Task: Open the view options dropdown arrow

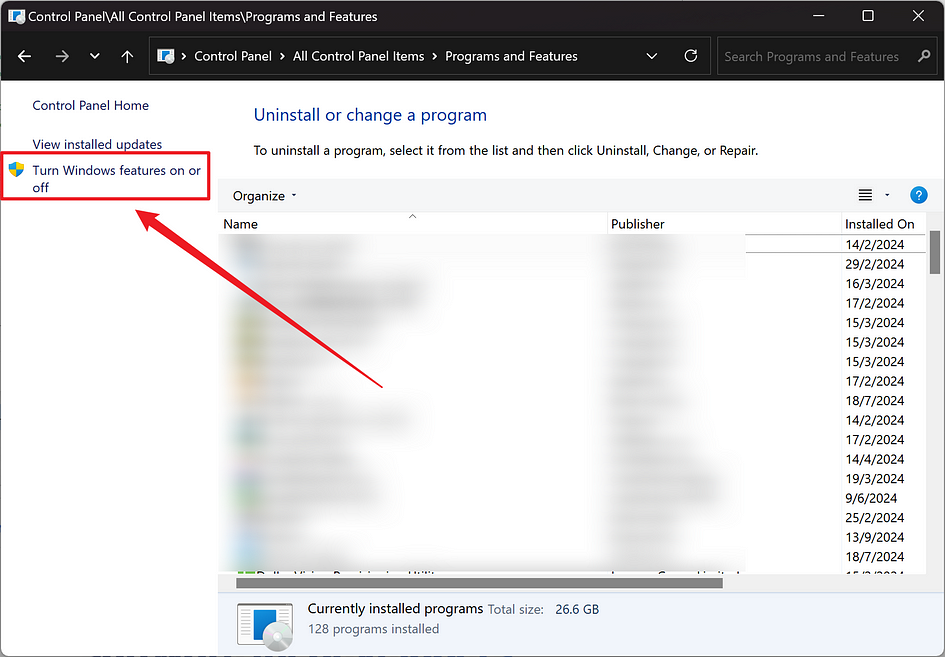Action: click(887, 195)
